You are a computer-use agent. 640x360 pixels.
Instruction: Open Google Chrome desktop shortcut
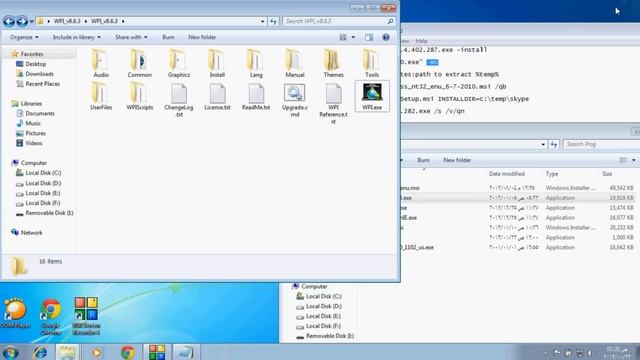(51, 317)
